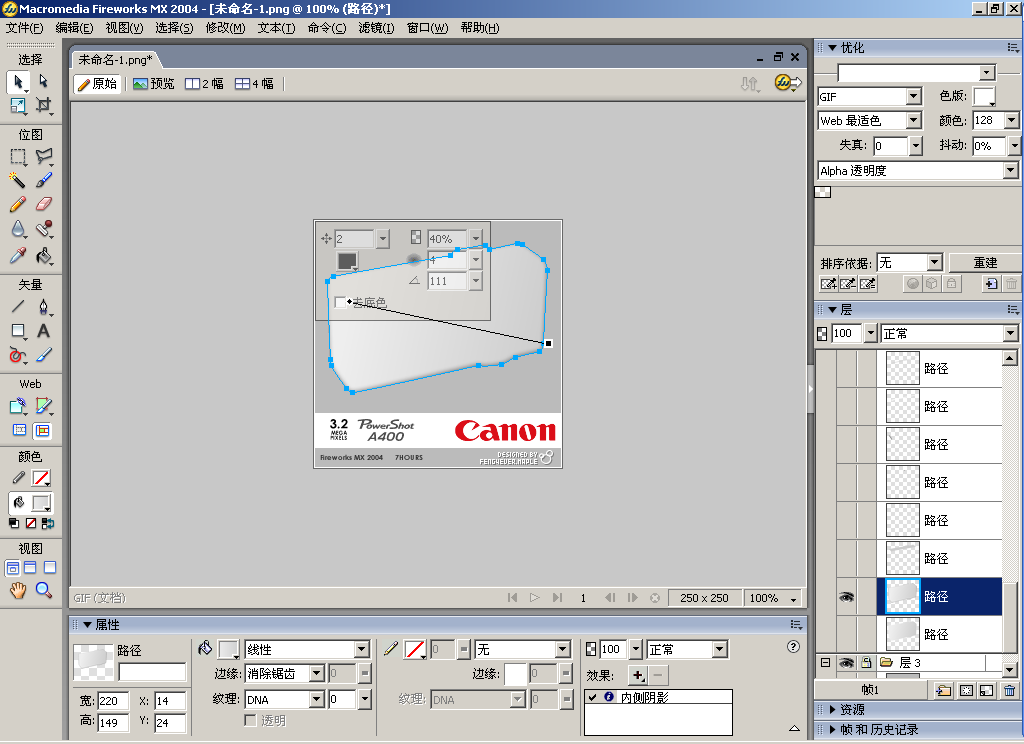The height and width of the screenshot is (744, 1024).
Task: Toggle visibility of 层 3
Action: click(846, 662)
